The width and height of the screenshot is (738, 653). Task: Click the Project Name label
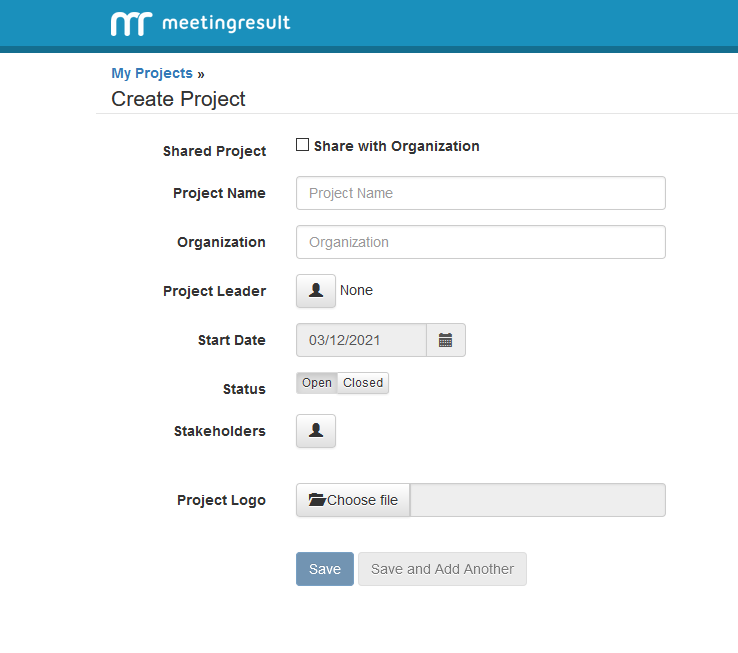219,193
